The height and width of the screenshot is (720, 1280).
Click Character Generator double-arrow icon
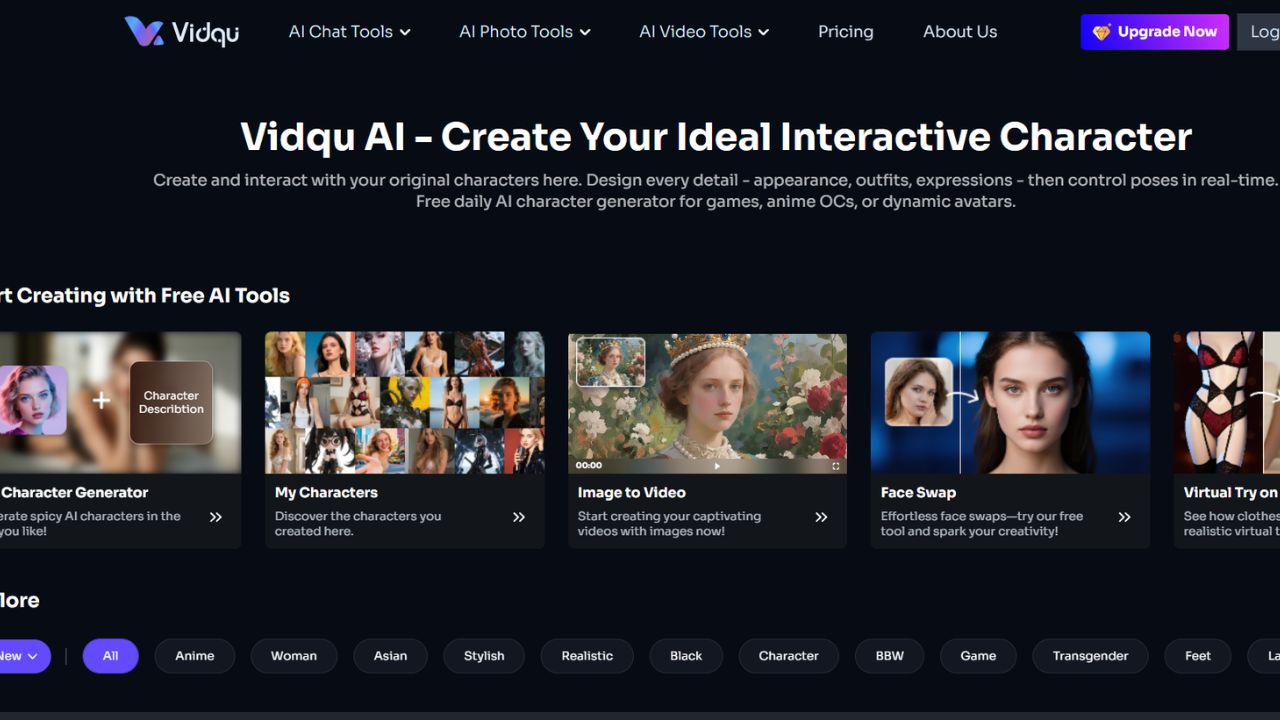point(216,517)
